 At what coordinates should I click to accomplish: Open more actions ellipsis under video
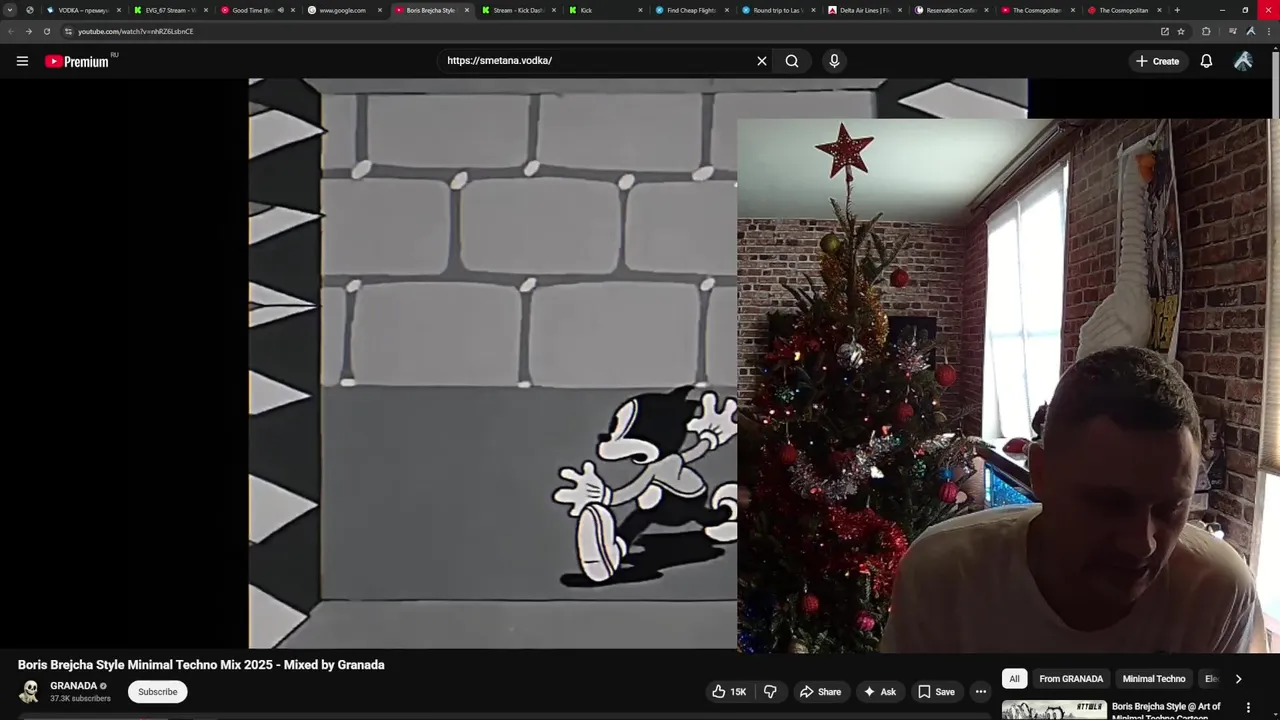(980, 692)
